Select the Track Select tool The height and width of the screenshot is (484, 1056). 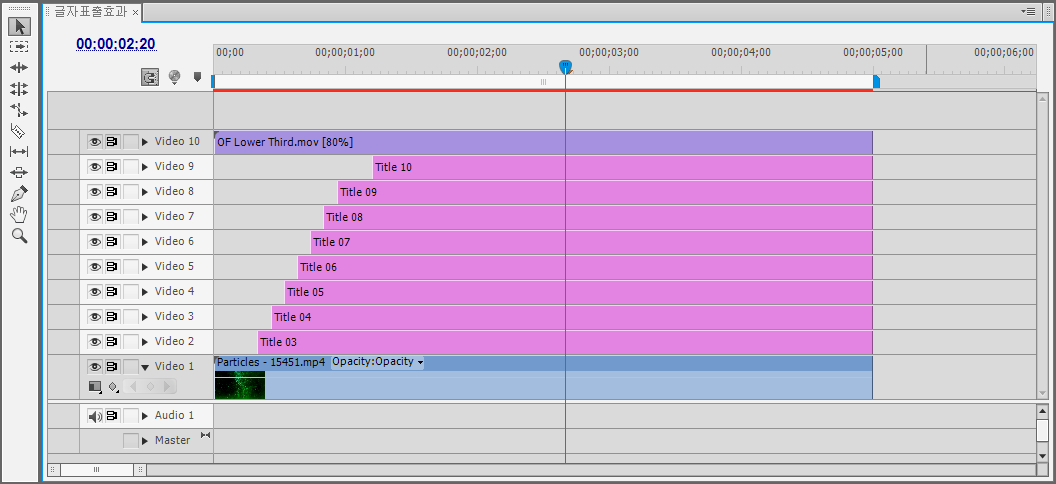coord(20,46)
